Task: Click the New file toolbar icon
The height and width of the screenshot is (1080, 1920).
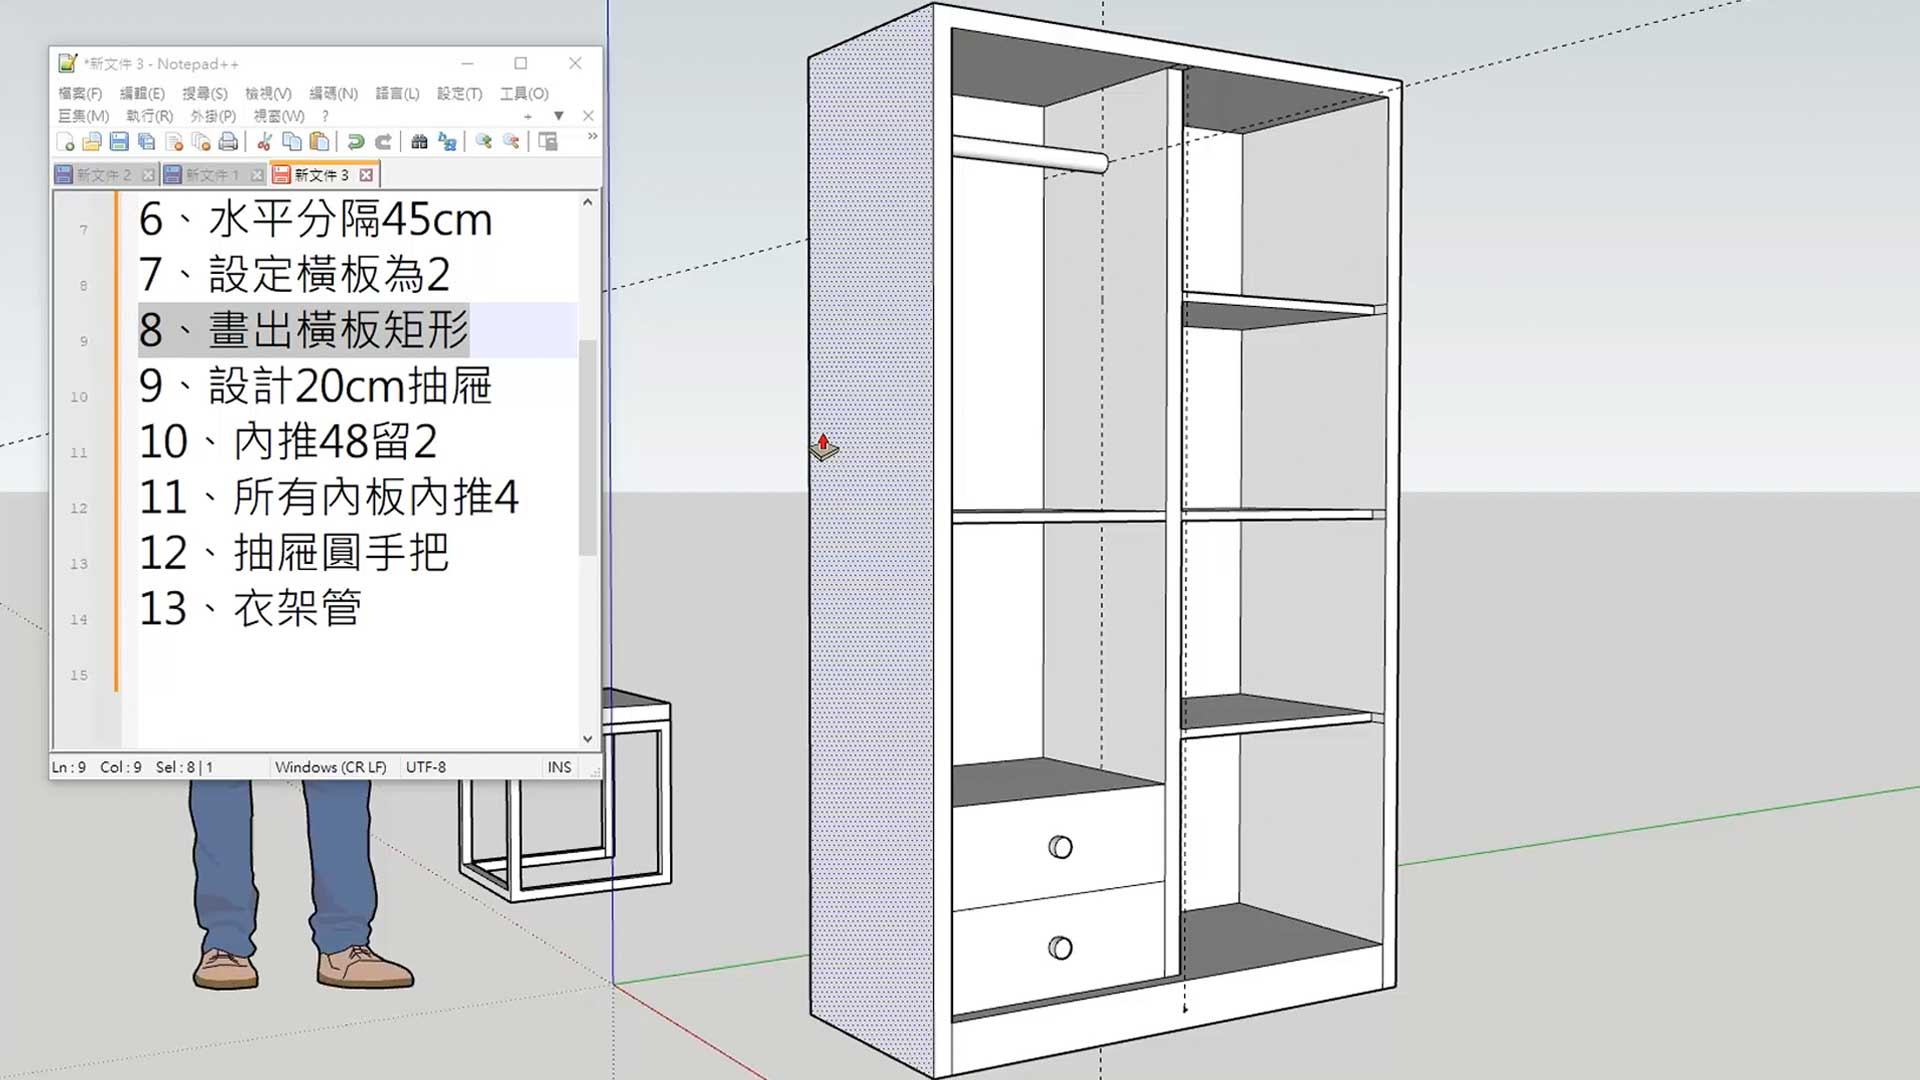Action: tap(66, 142)
